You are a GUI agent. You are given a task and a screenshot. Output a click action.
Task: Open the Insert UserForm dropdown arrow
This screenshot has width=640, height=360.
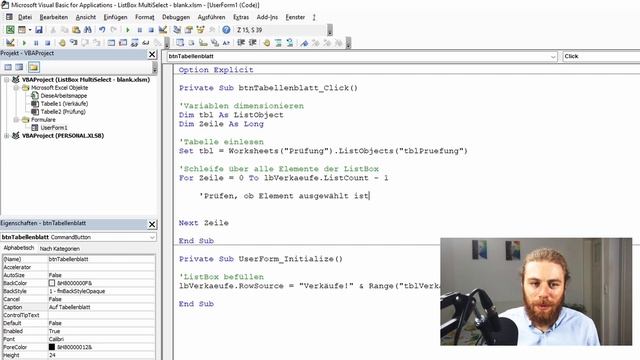coord(30,30)
